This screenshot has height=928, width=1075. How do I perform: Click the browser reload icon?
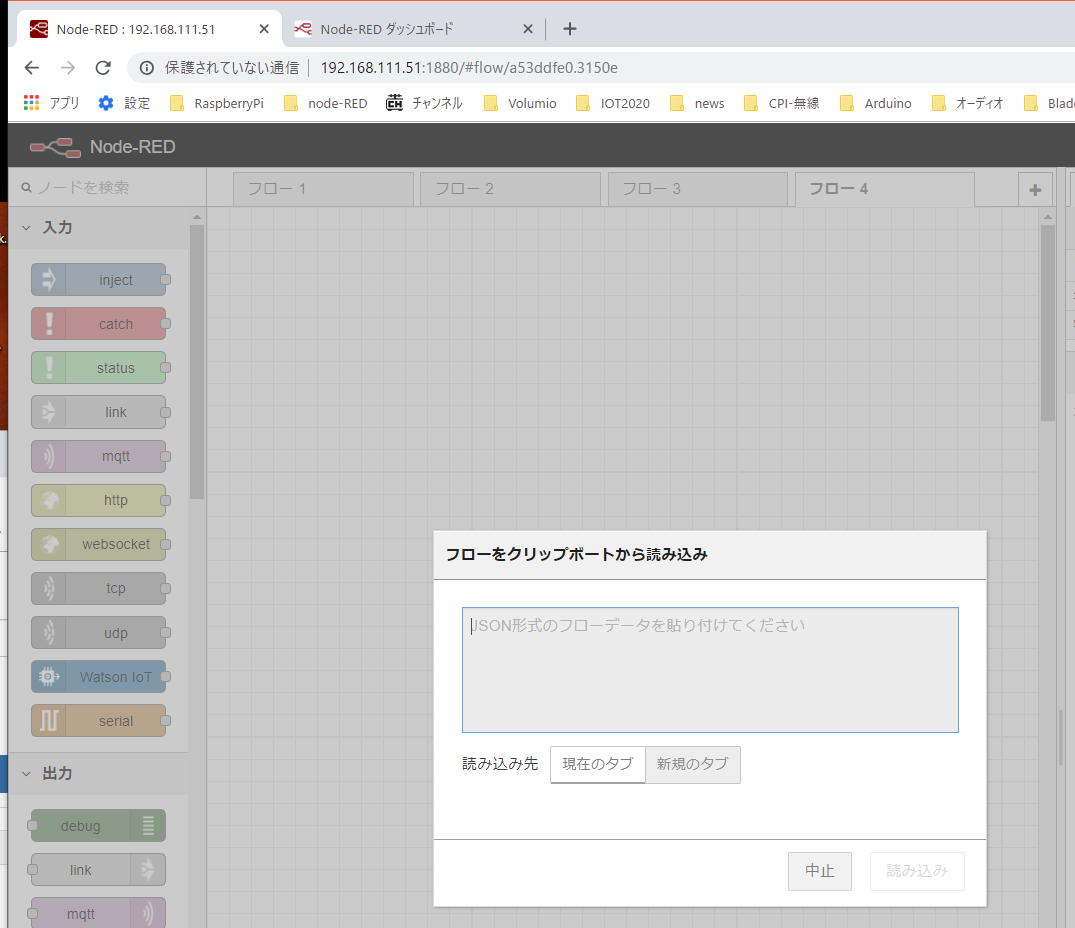[102, 68]
